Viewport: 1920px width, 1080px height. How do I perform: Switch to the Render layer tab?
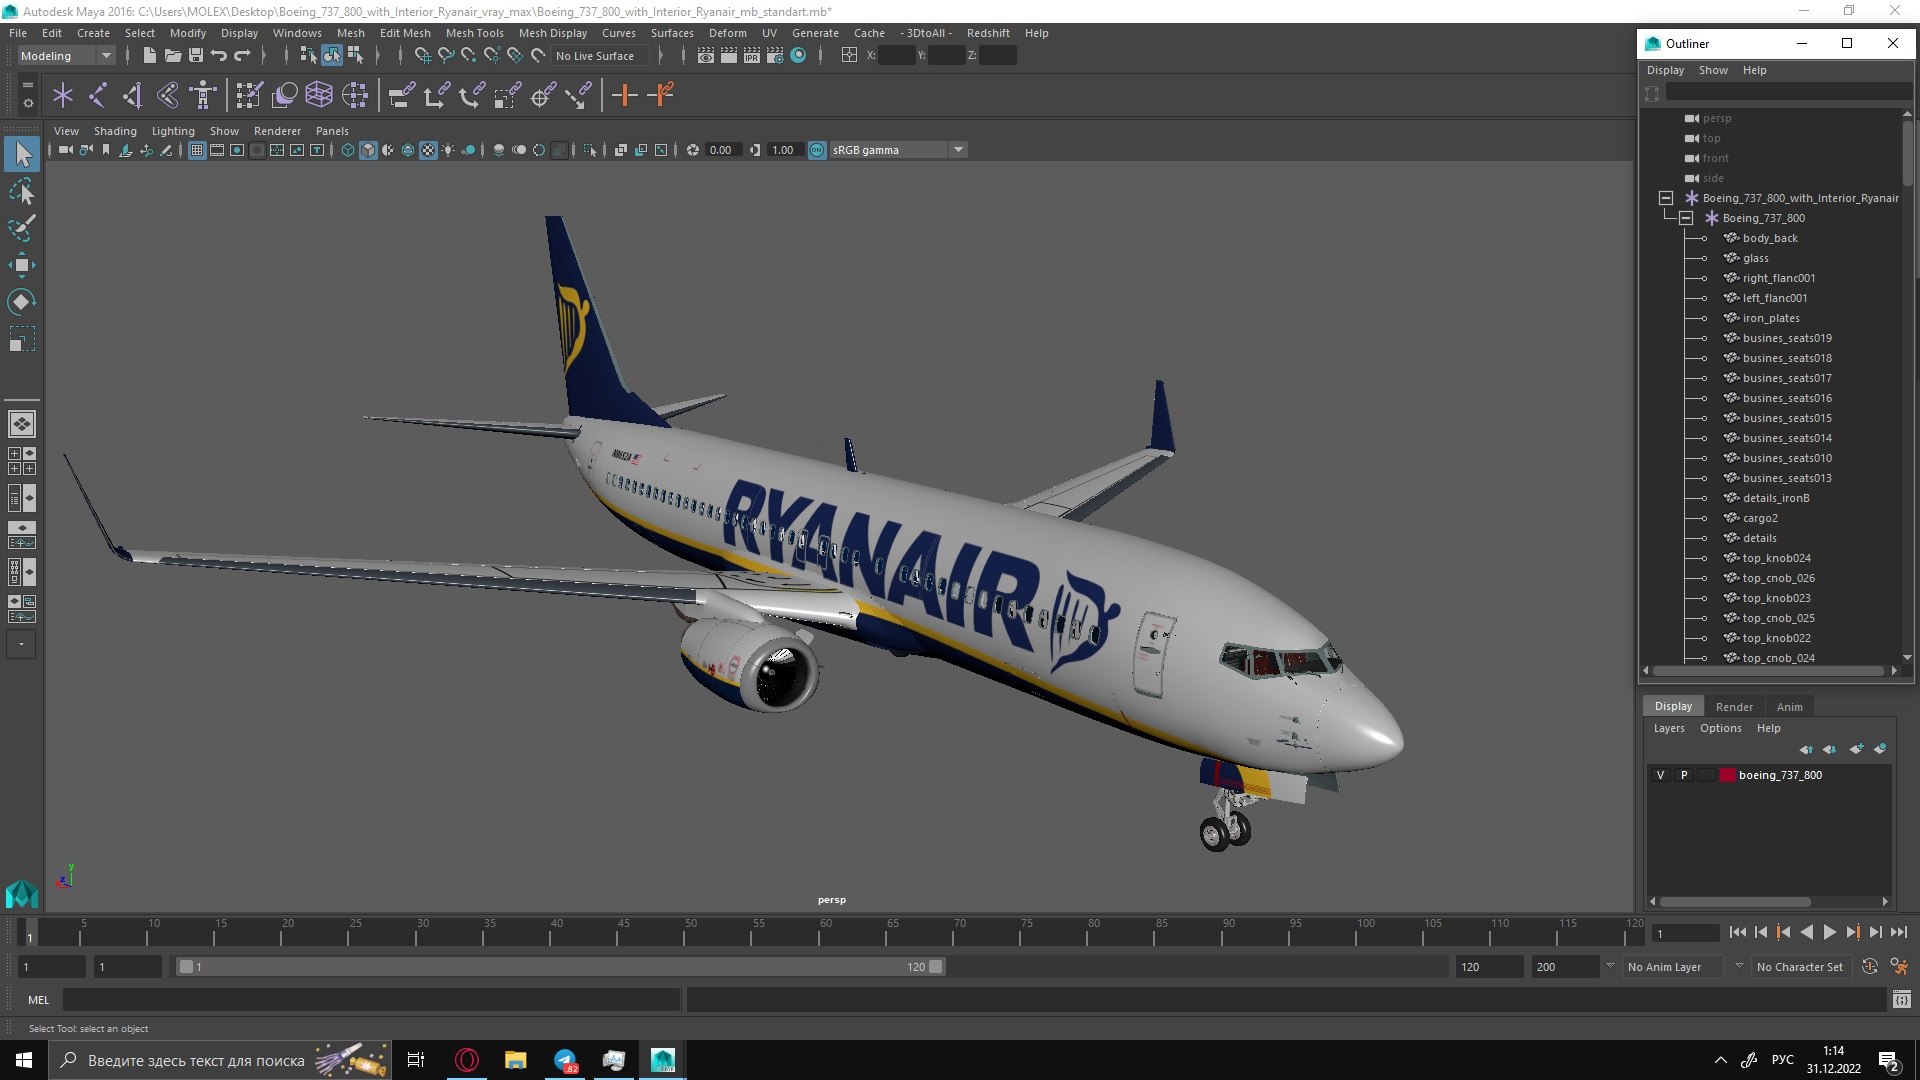coord(1734,707)
